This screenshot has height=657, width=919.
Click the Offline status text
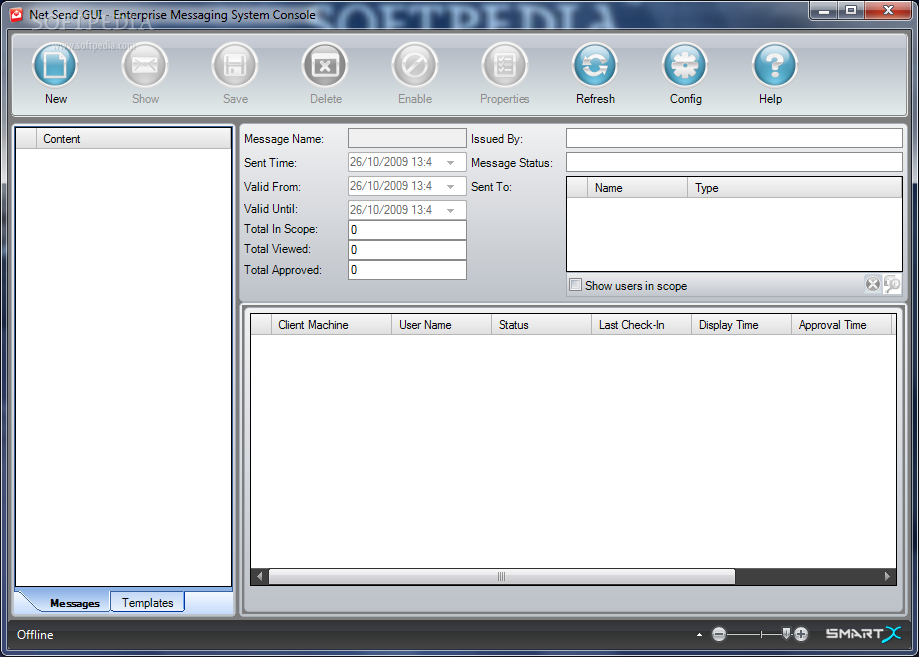tap(35, 635)
